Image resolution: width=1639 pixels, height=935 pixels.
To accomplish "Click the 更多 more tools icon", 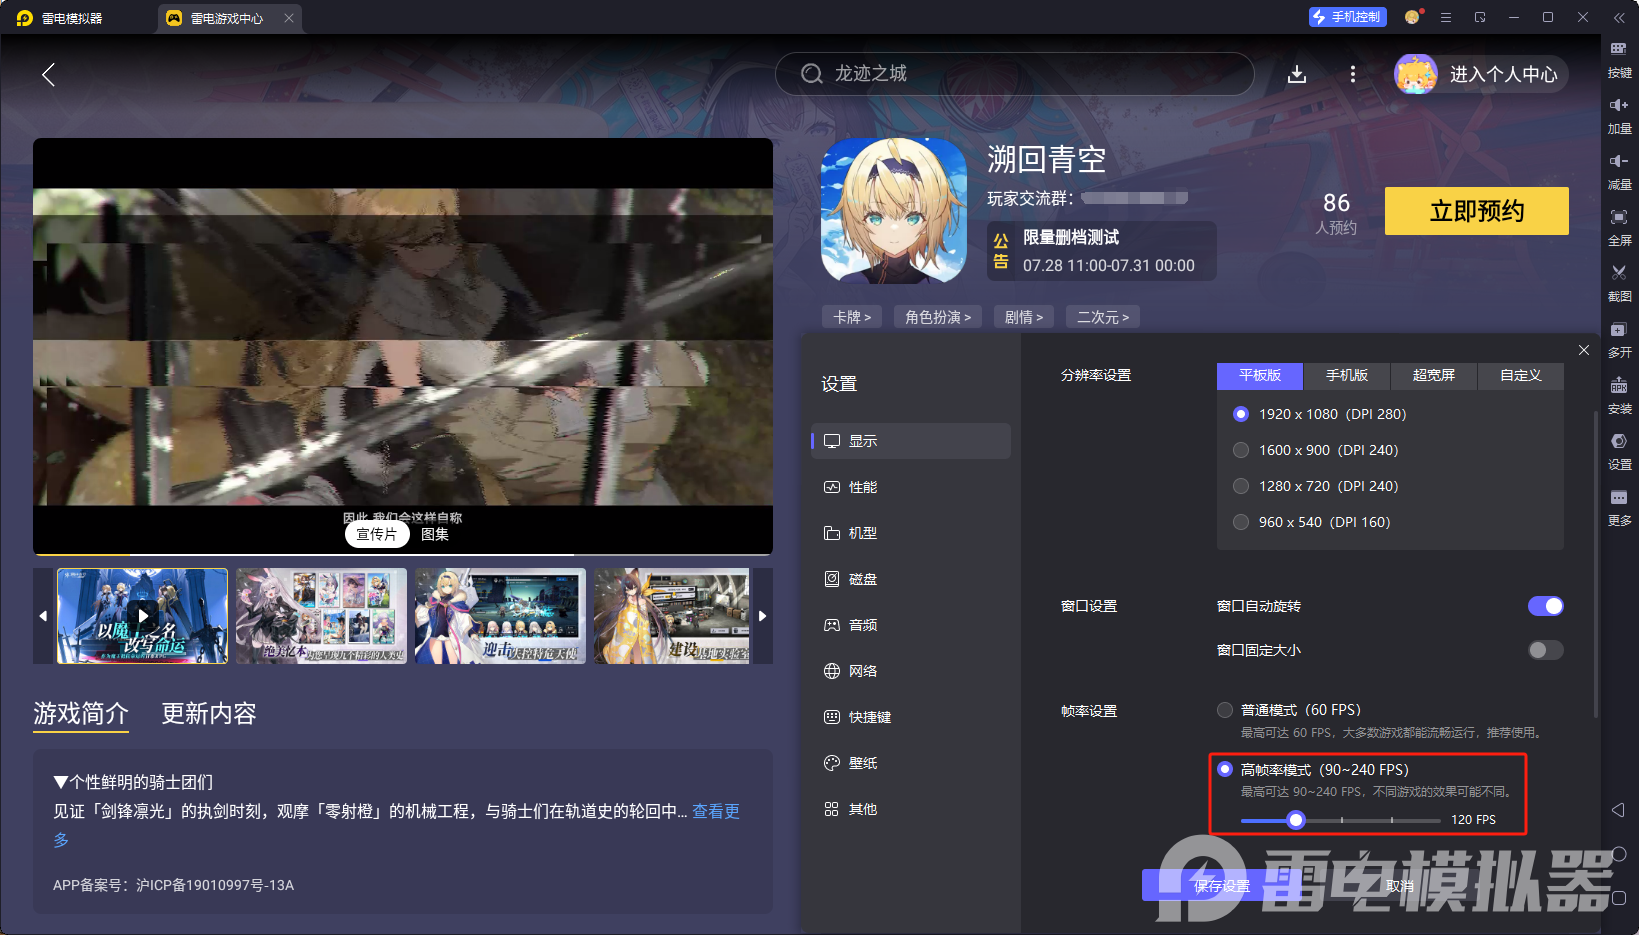I will [x=1619, y=497].
